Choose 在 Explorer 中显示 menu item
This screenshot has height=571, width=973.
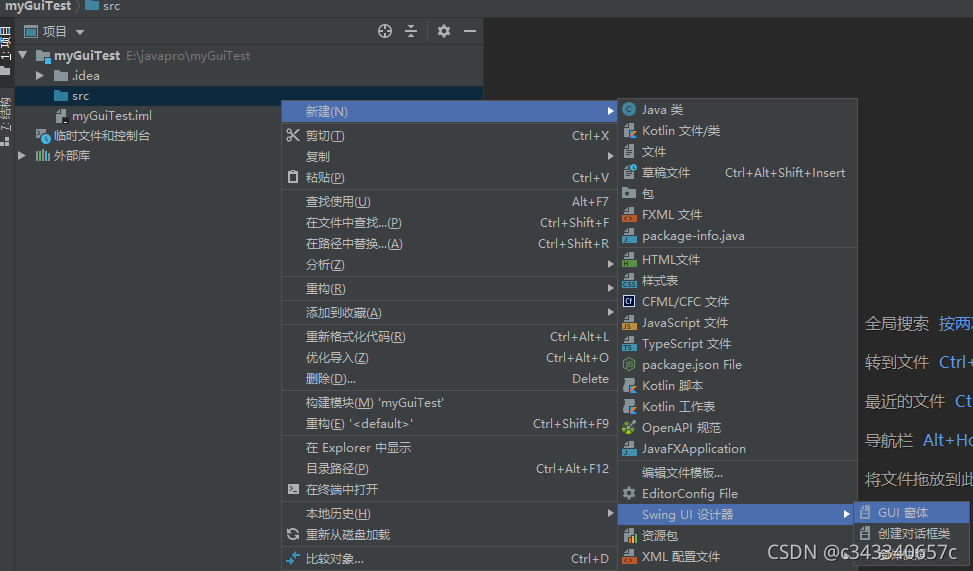pos(449,447)
